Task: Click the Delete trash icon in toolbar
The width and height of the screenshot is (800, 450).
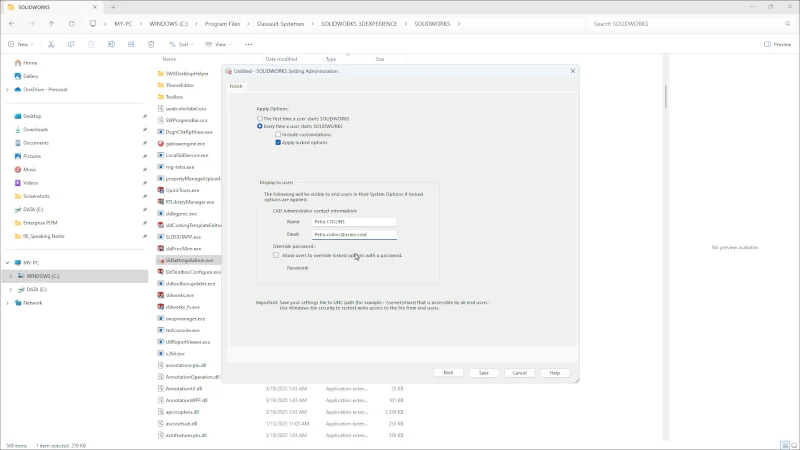Action: pos(150,44)
